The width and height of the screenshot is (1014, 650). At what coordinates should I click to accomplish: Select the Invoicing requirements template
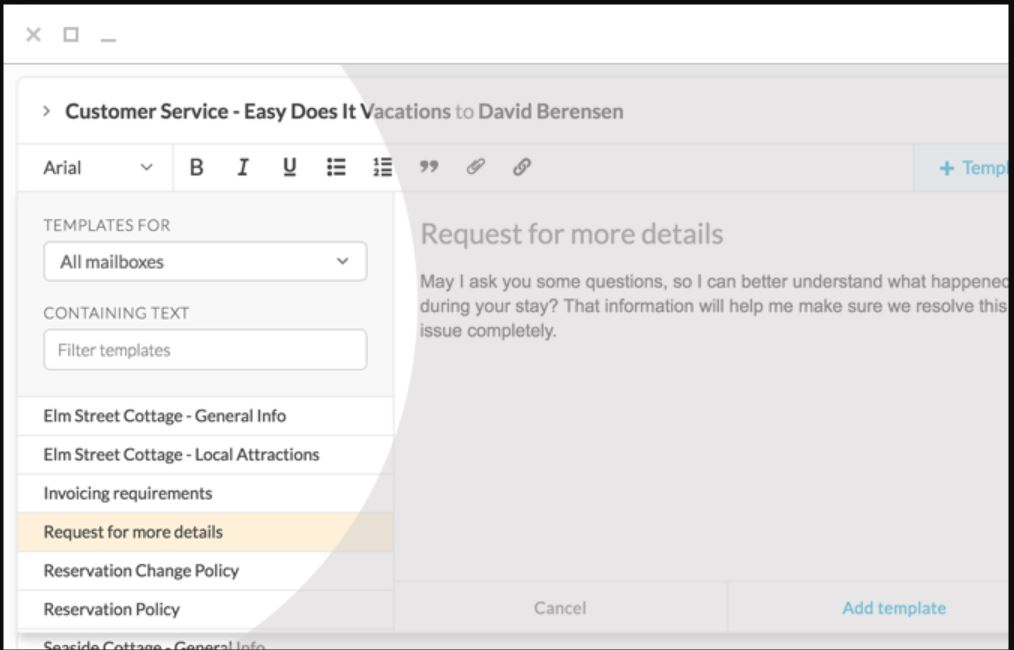tap(206, 493)
